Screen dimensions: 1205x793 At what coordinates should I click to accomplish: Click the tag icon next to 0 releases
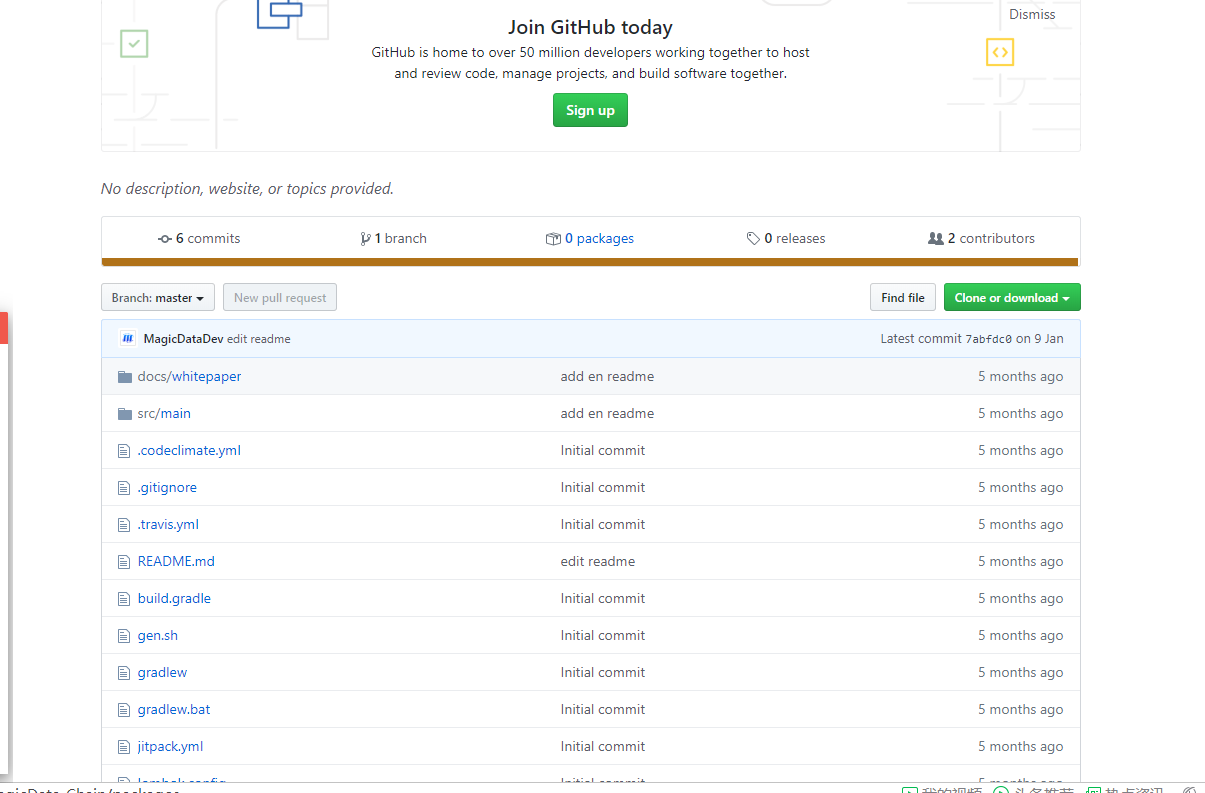coord(753,239)
